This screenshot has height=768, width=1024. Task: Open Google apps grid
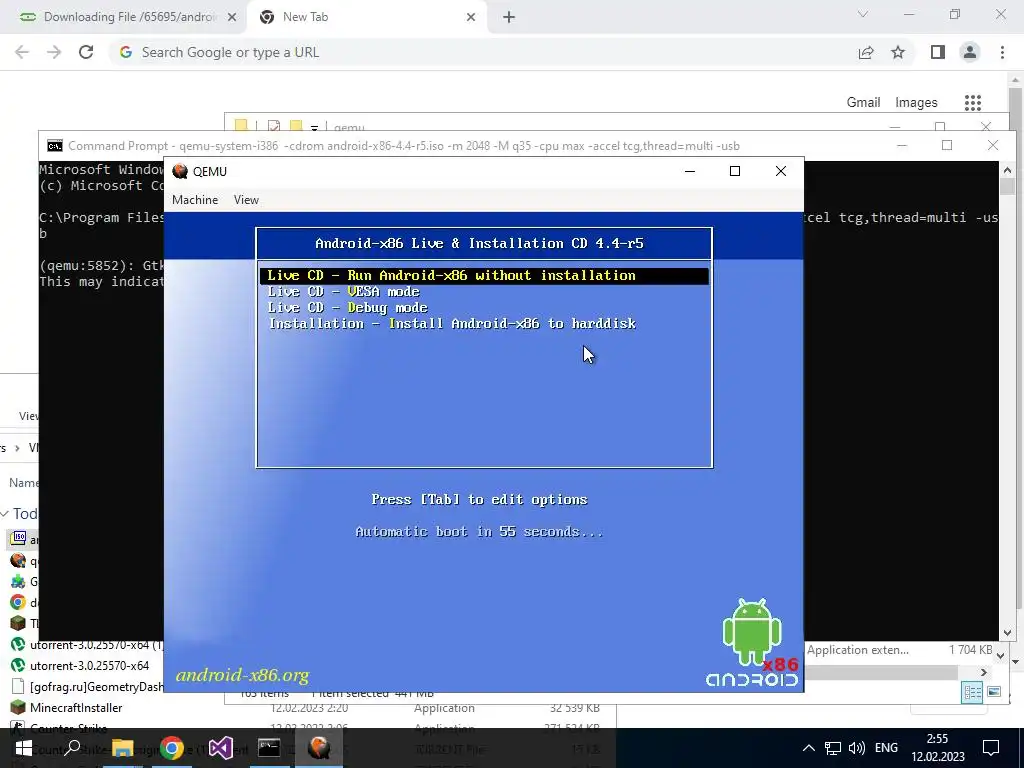973,103
